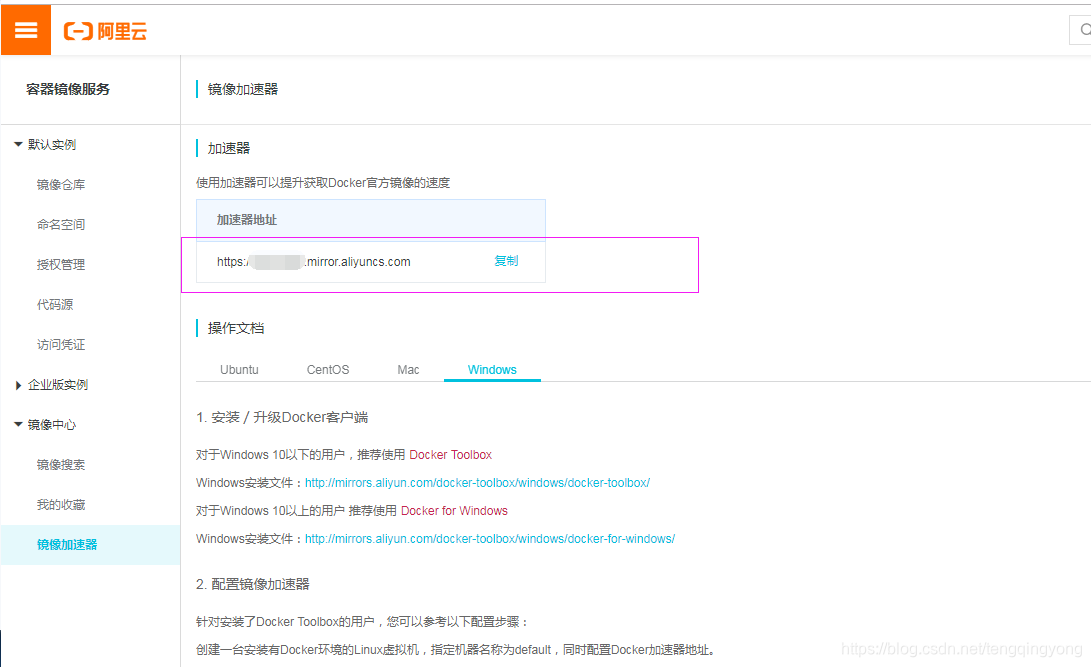Select 镜像加速器 in sidebar
1091x667 pixels.
tap(90, 545)
